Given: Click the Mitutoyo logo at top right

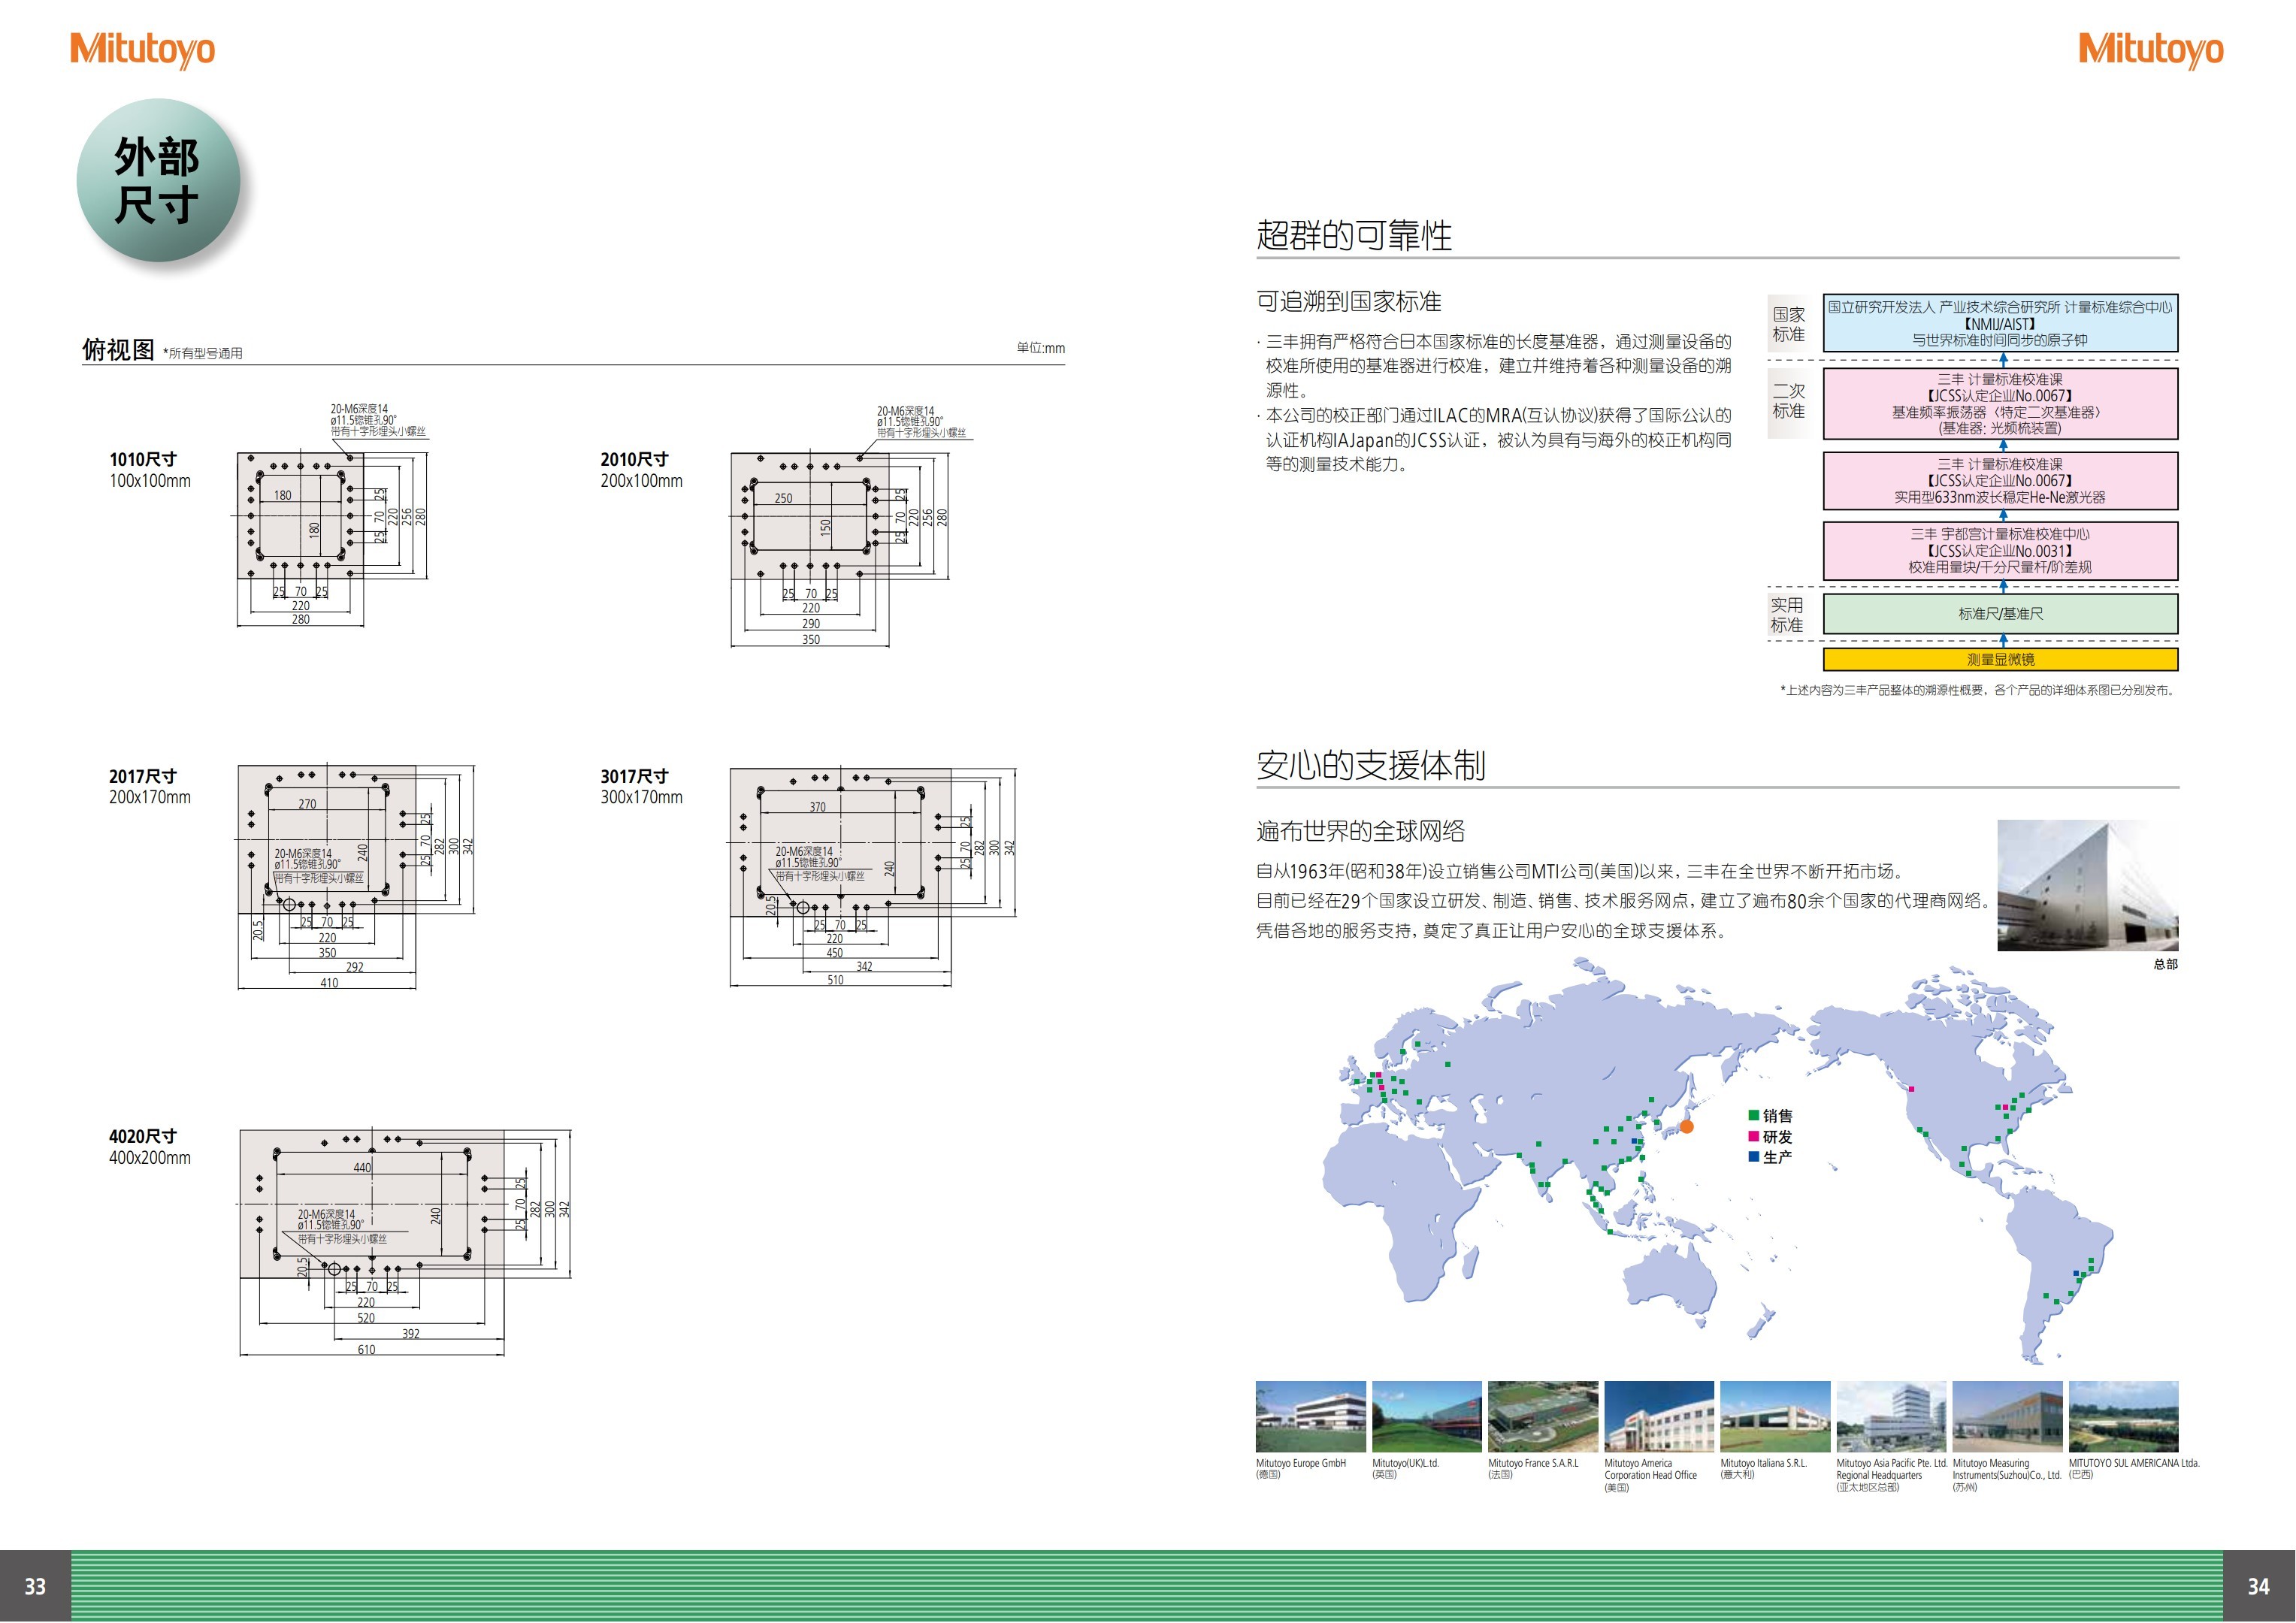Looking at the screenshot, I should [2150, 49].
